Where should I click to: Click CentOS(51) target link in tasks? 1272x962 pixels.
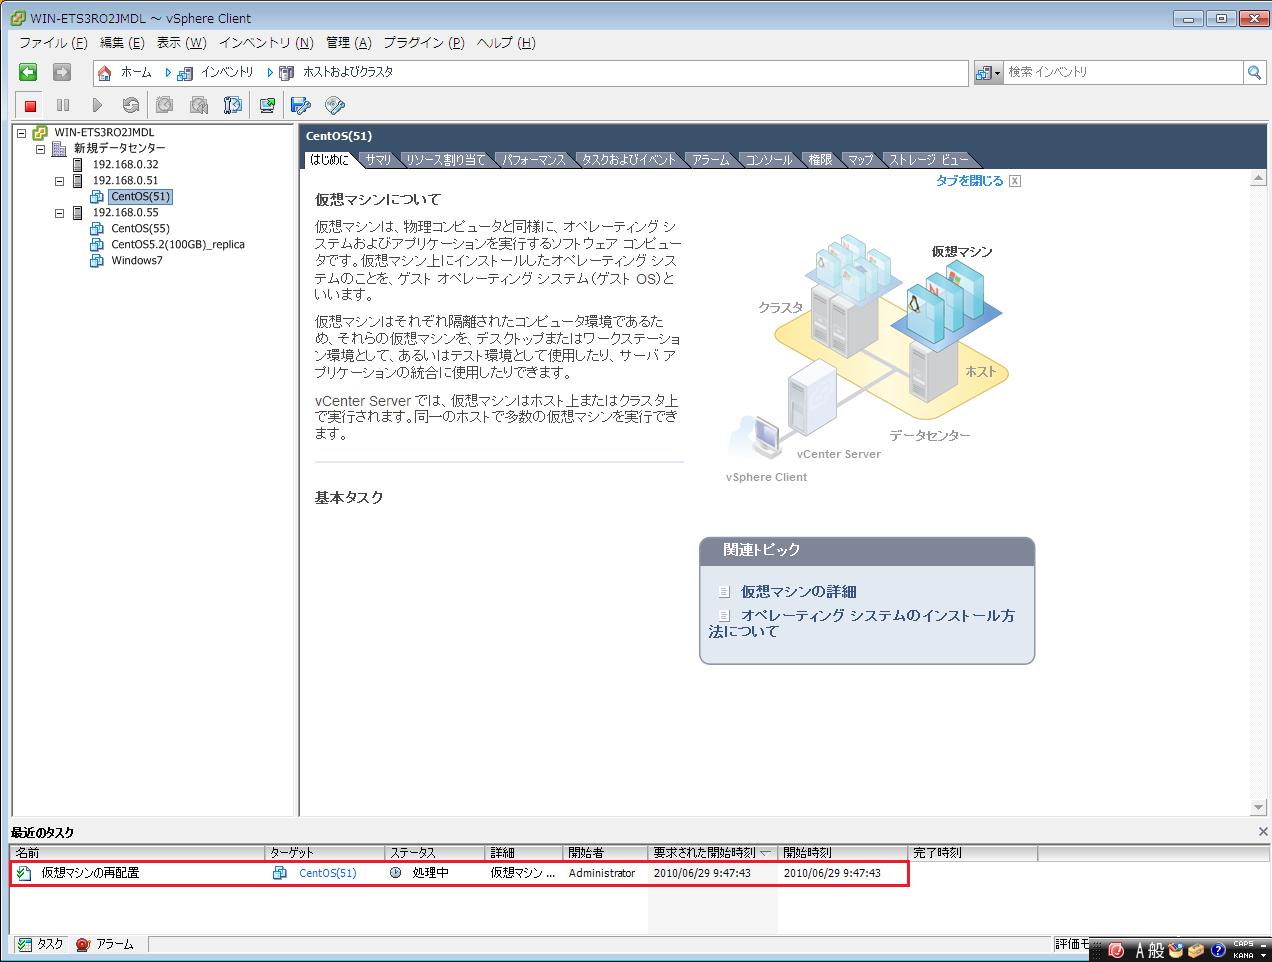pos(327,873)
